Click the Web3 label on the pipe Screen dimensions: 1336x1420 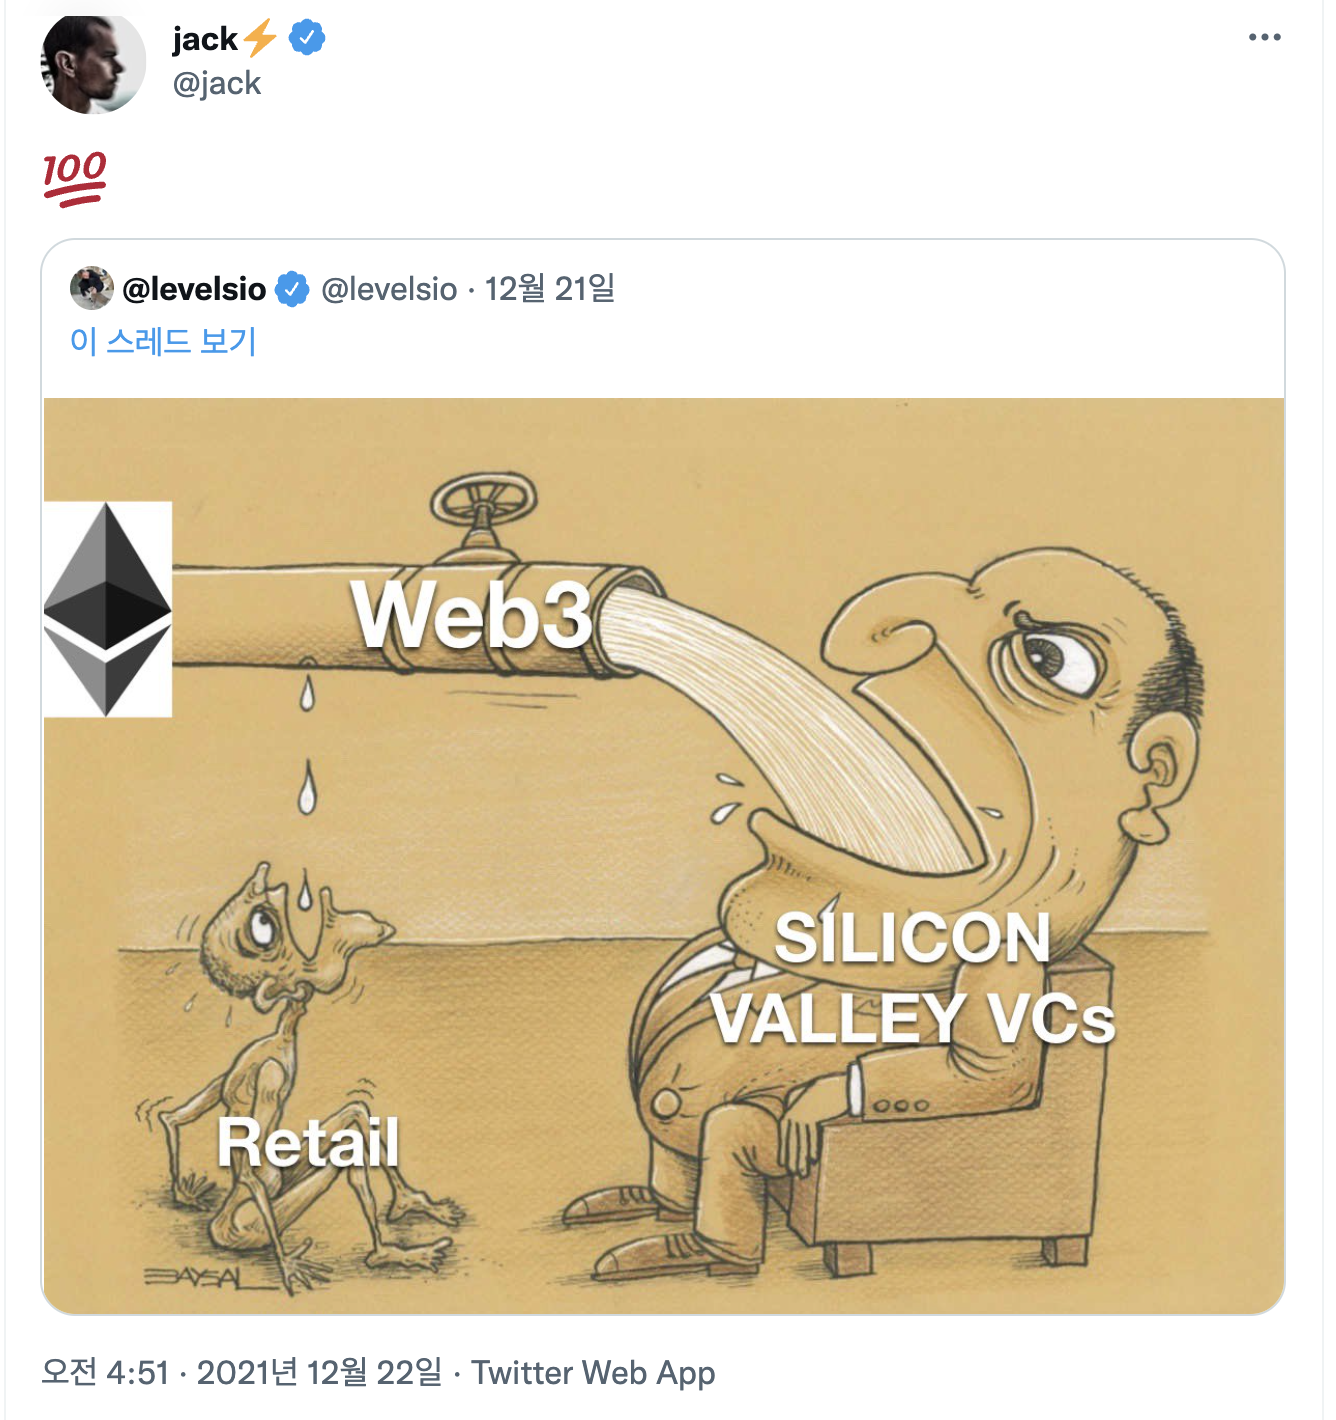(x=471, y=615)
